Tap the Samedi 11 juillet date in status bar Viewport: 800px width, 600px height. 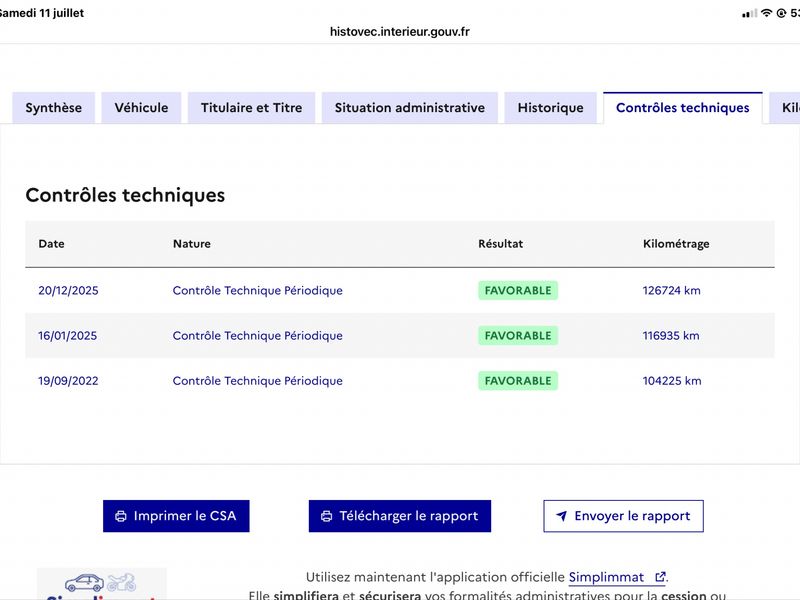[41, 13]
